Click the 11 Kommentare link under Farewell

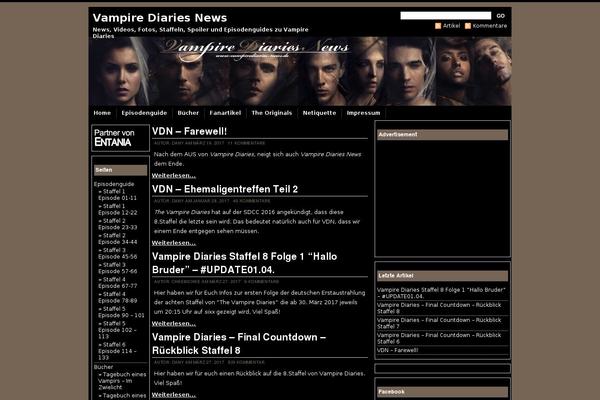click(x=246, y=143)
